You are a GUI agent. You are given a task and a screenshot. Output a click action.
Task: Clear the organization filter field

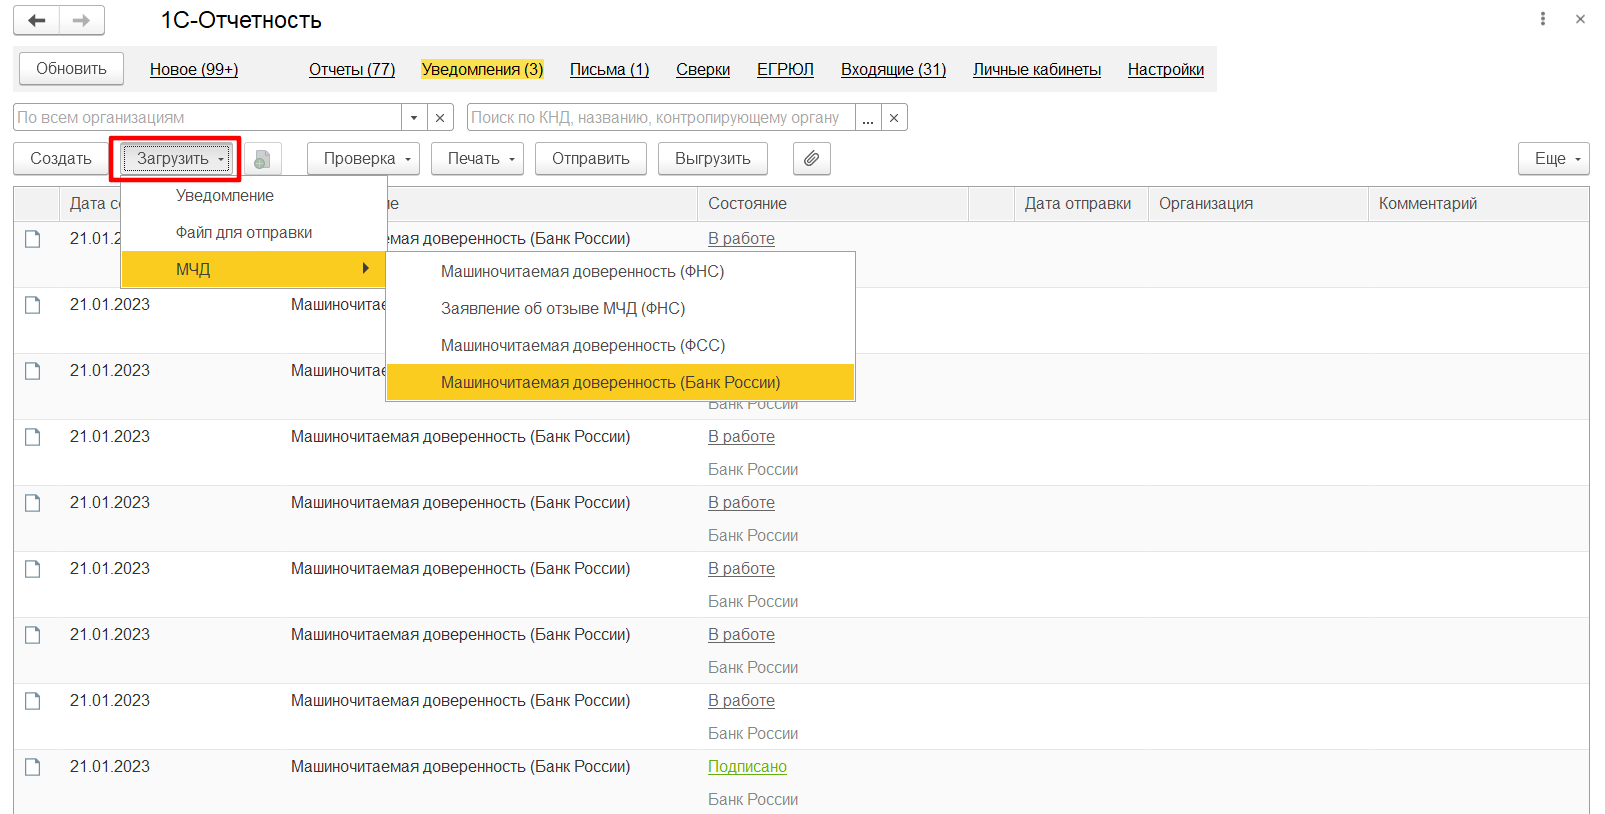point(440,118)
